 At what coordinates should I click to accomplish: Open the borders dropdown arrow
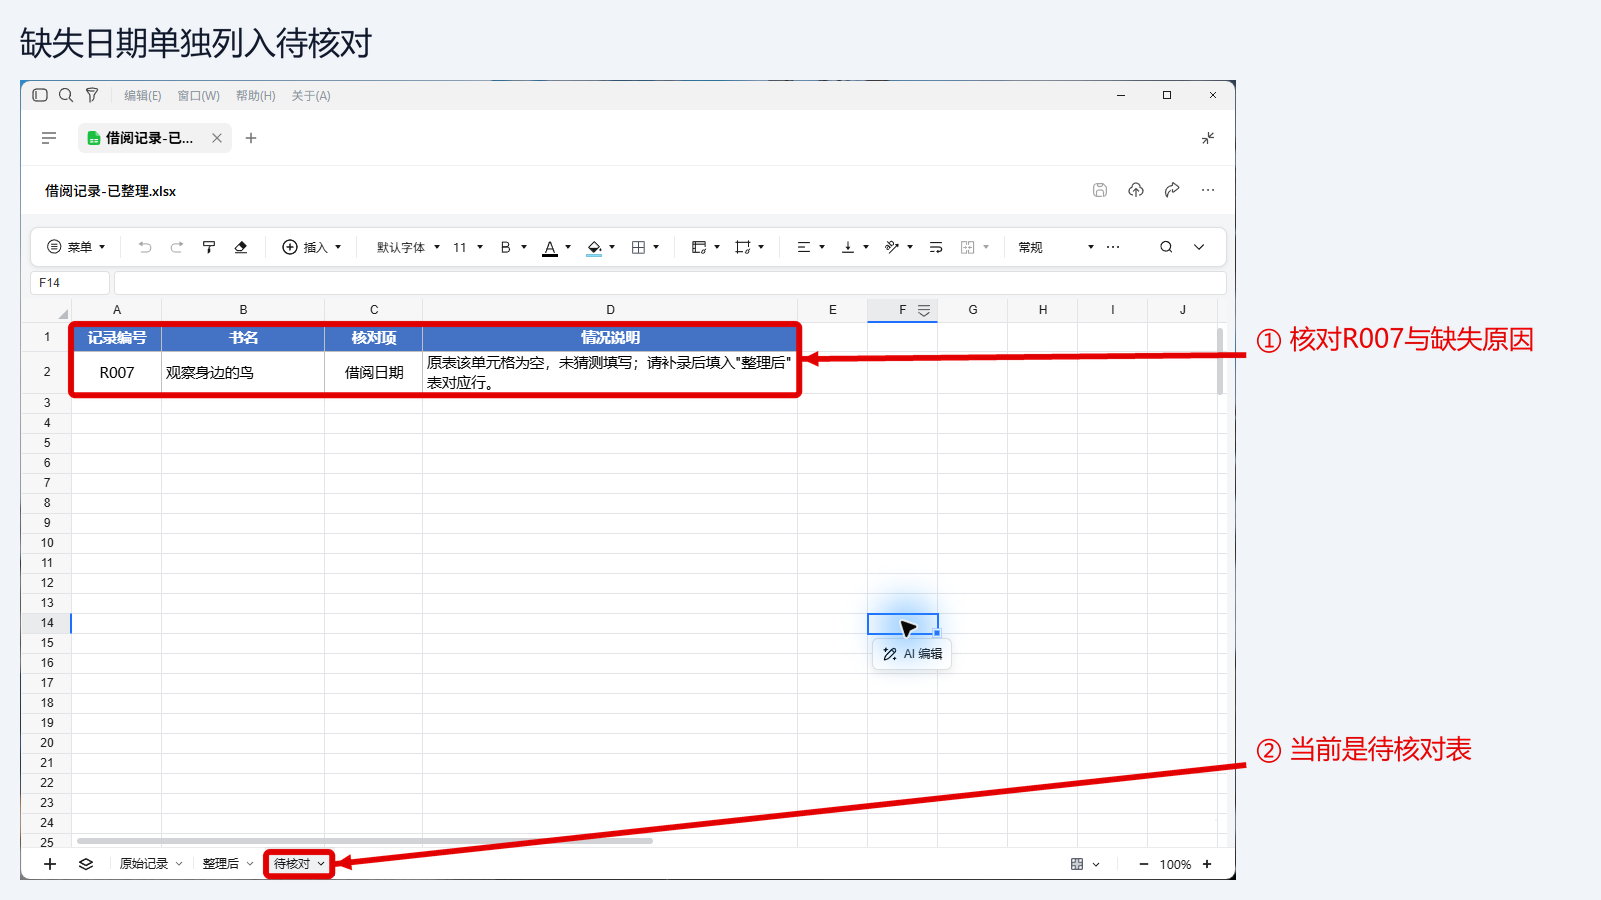click(x=656, y=247)
